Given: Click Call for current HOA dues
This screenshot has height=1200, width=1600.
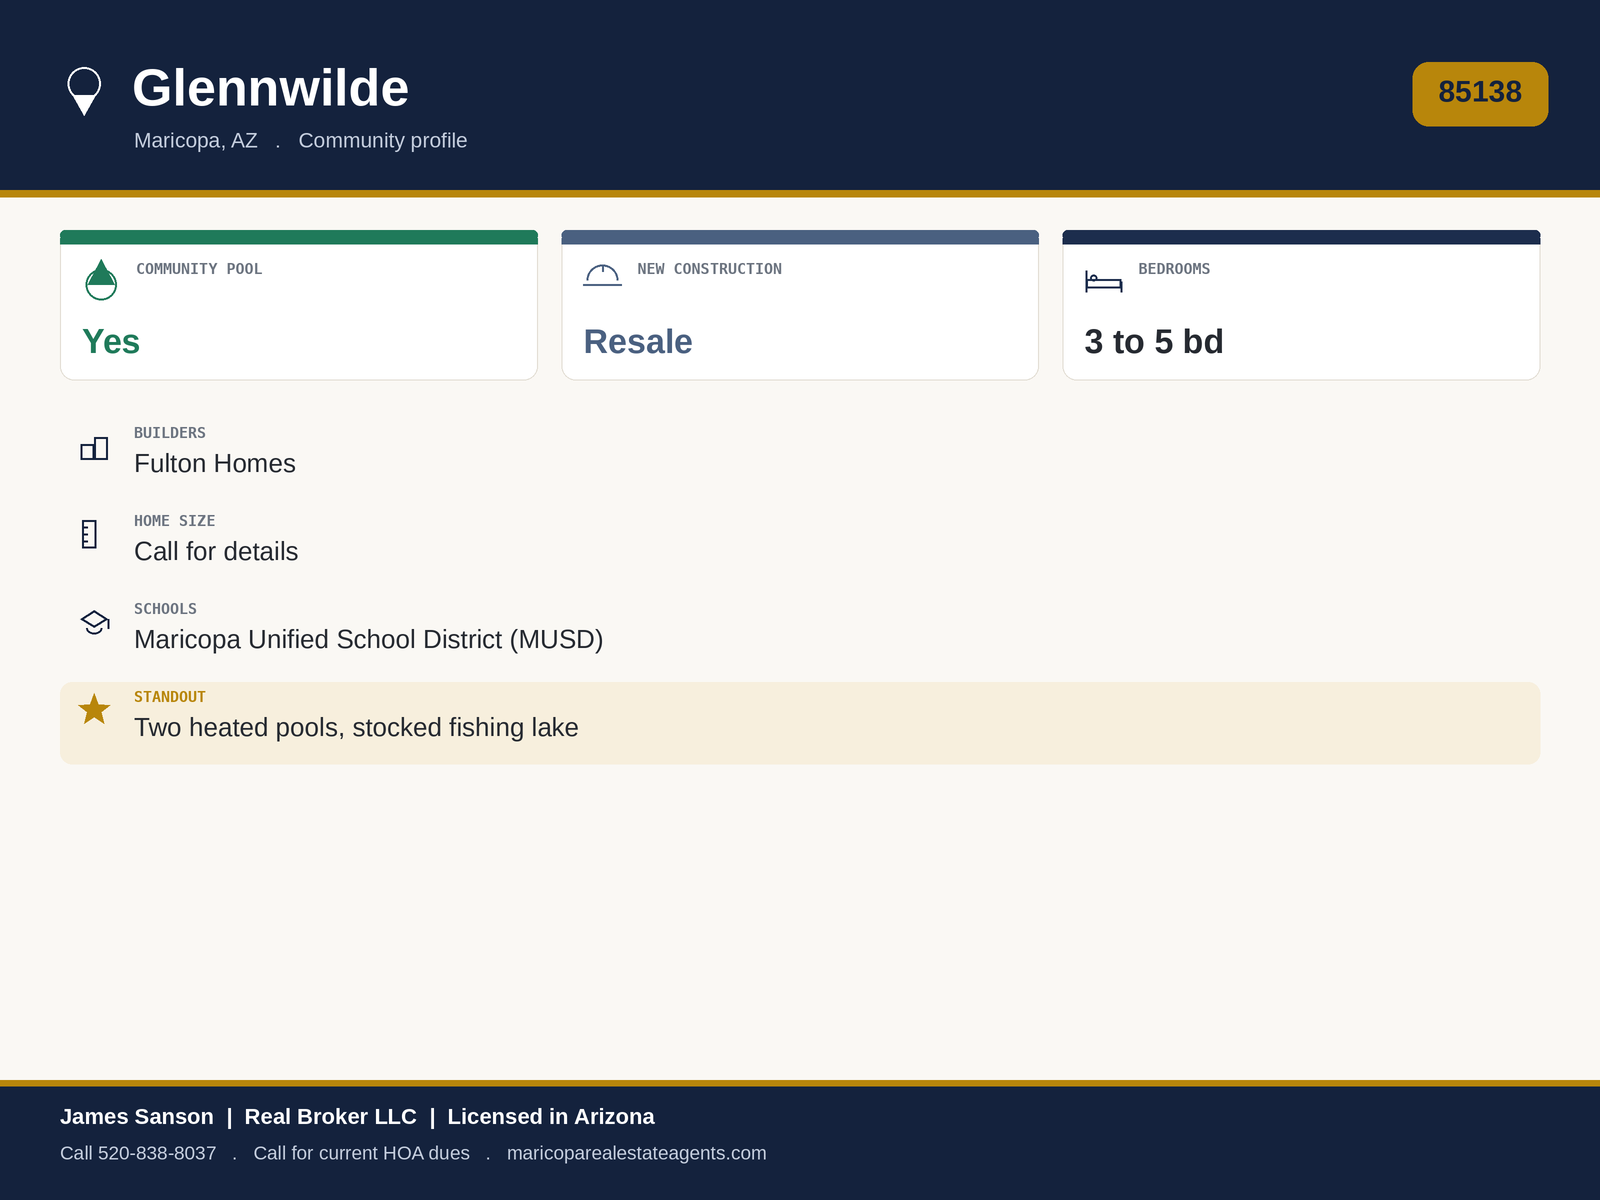Looking at the screenshot, I should coord(362,1153).
